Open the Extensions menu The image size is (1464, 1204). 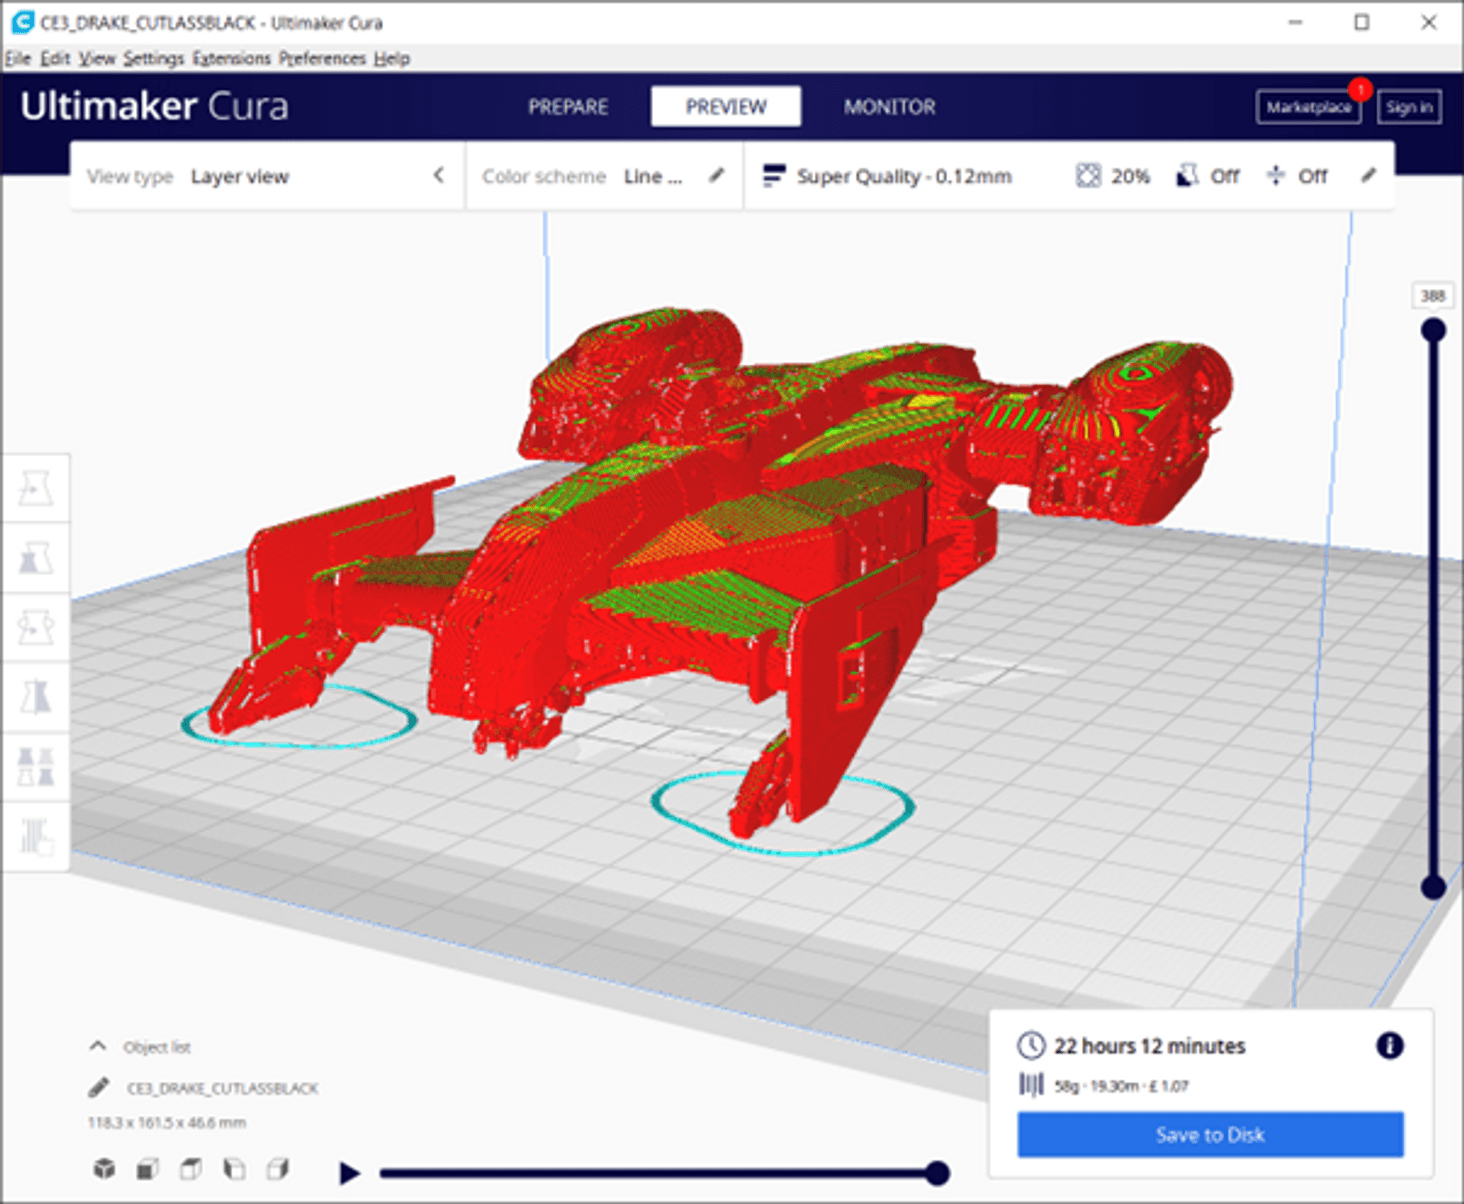pyautogui.click(x=231, y=59)
